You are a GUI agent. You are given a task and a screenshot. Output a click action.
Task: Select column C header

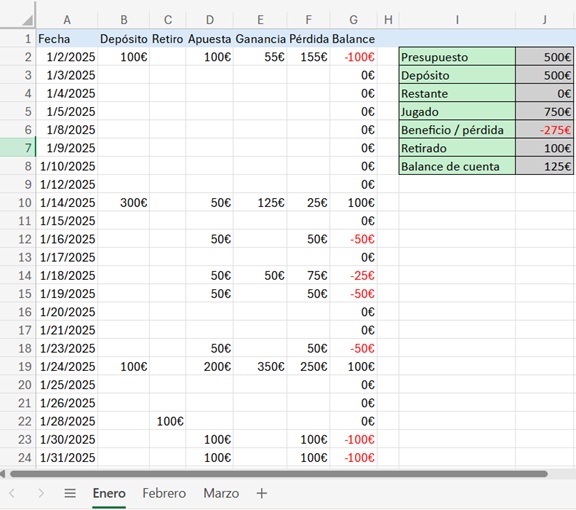click(x=168, y=20)
